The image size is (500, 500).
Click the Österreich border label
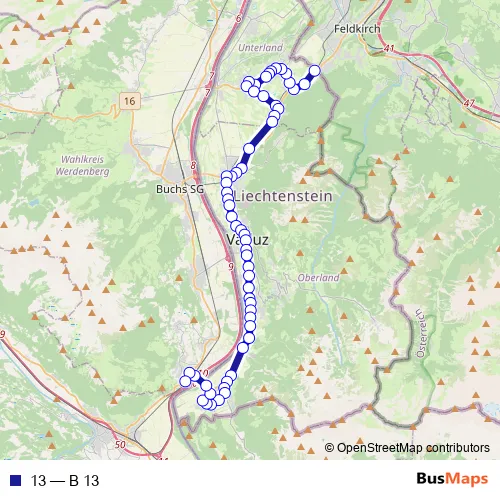(x=421, y=333)
